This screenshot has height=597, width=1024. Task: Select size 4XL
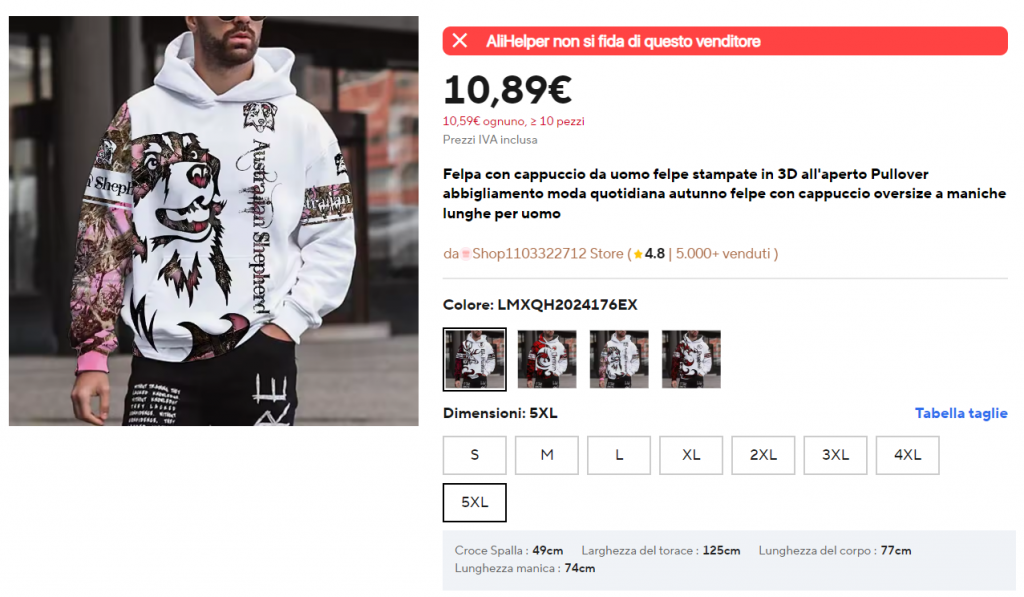[x=908, y=455]
